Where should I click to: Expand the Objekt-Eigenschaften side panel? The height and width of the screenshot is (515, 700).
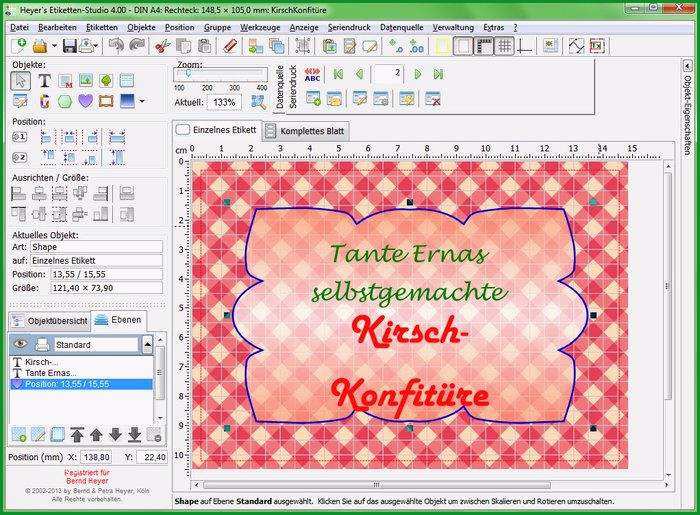point(688,66)
